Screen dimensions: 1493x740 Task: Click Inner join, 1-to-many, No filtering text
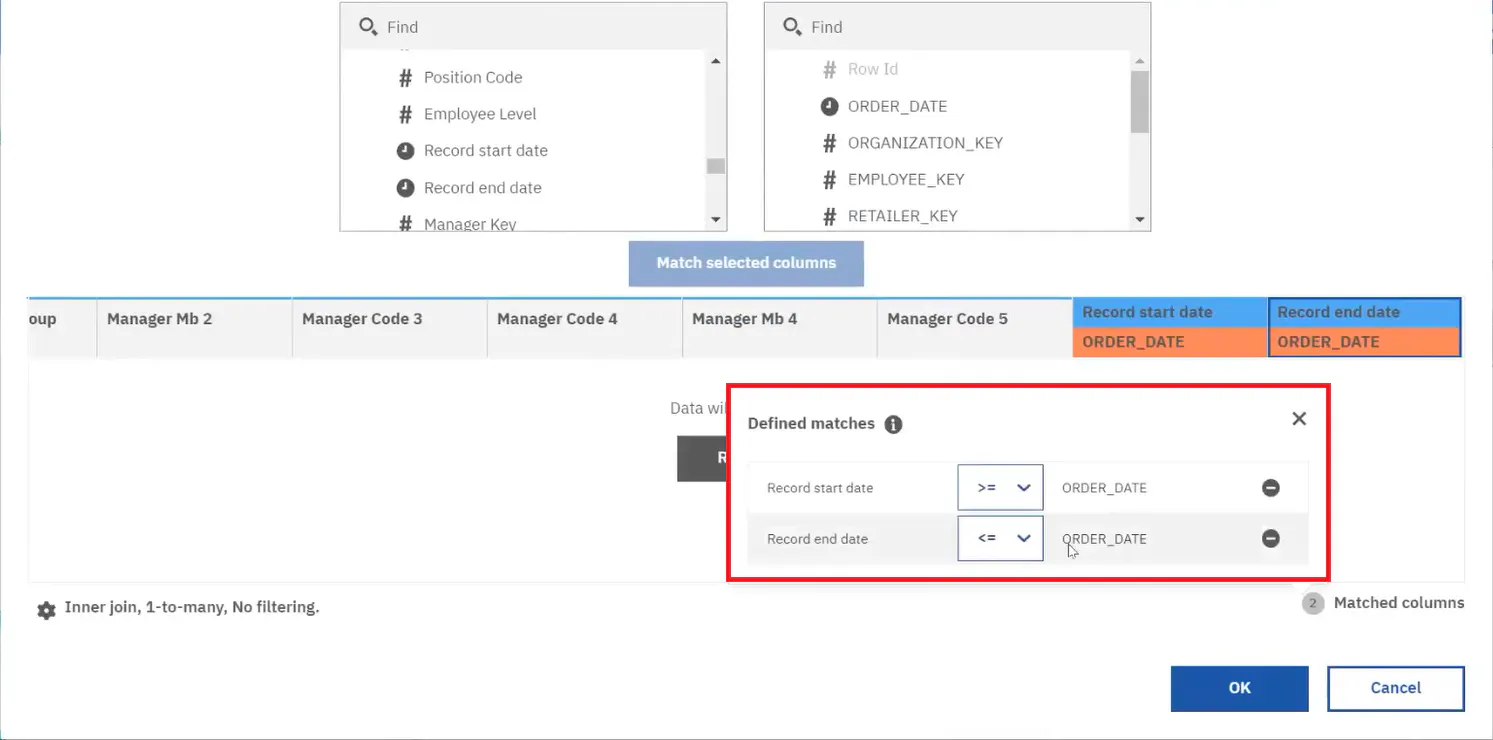point(192,607)
